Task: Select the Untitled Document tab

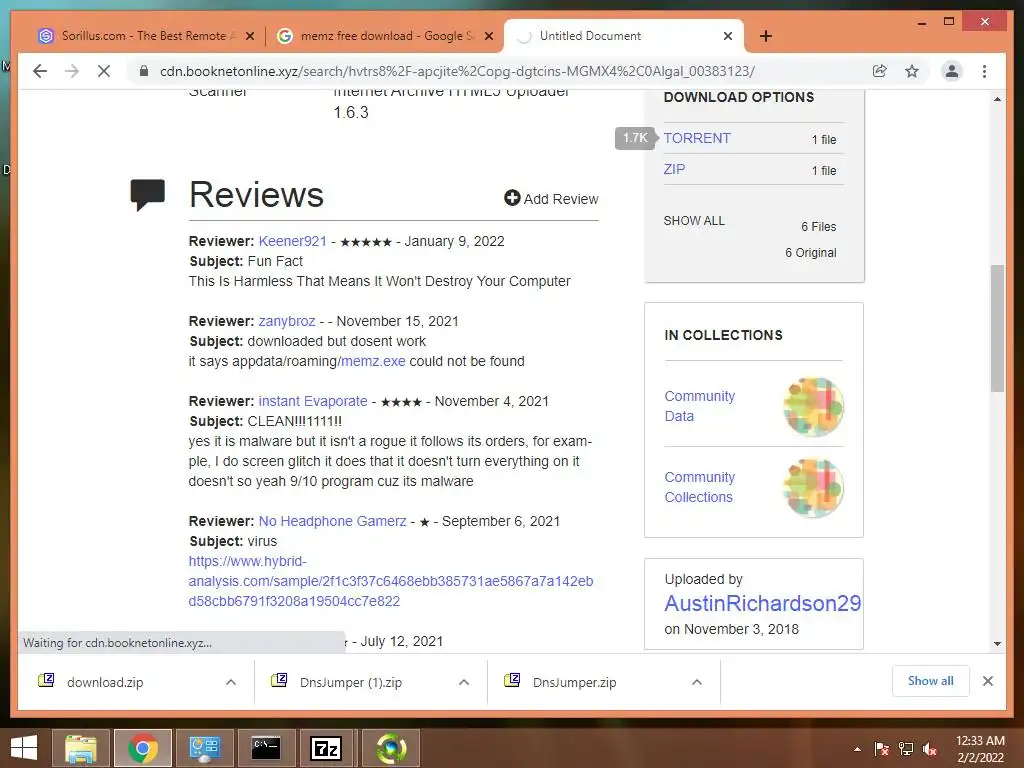Action: 623,36
